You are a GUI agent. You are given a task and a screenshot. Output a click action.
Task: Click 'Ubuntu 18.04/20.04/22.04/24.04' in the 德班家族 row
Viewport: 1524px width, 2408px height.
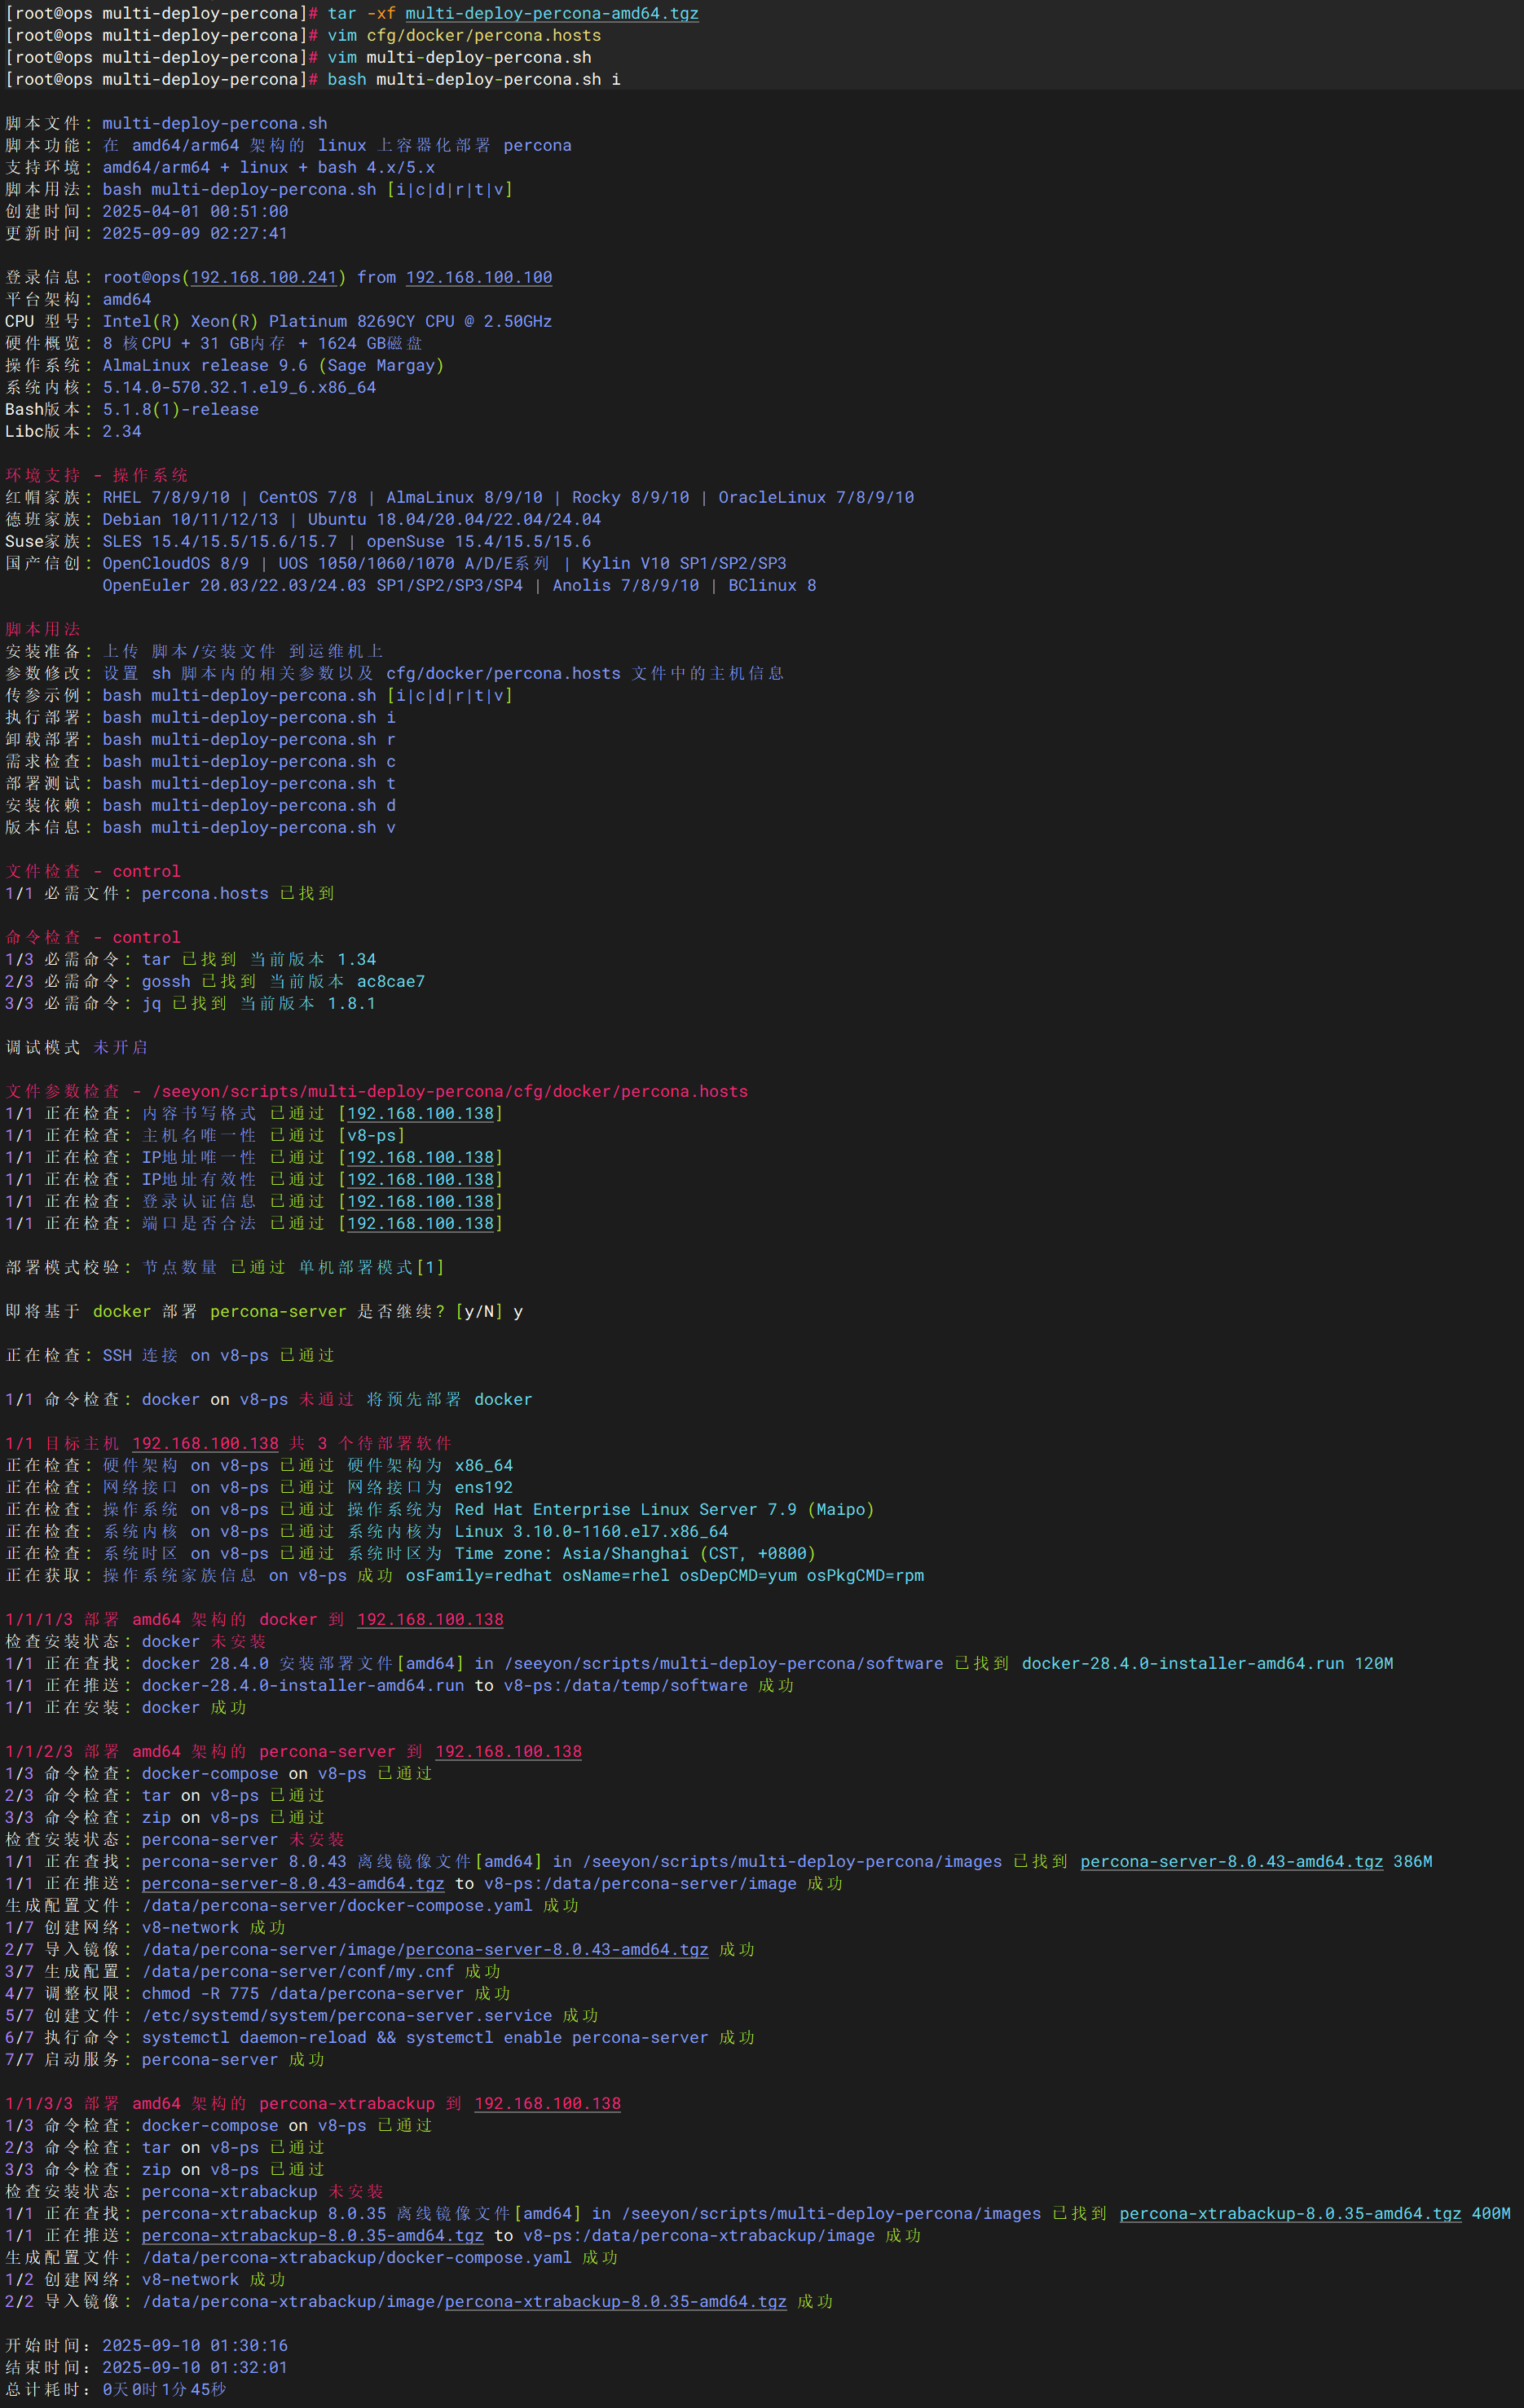(x=454, y=520)
